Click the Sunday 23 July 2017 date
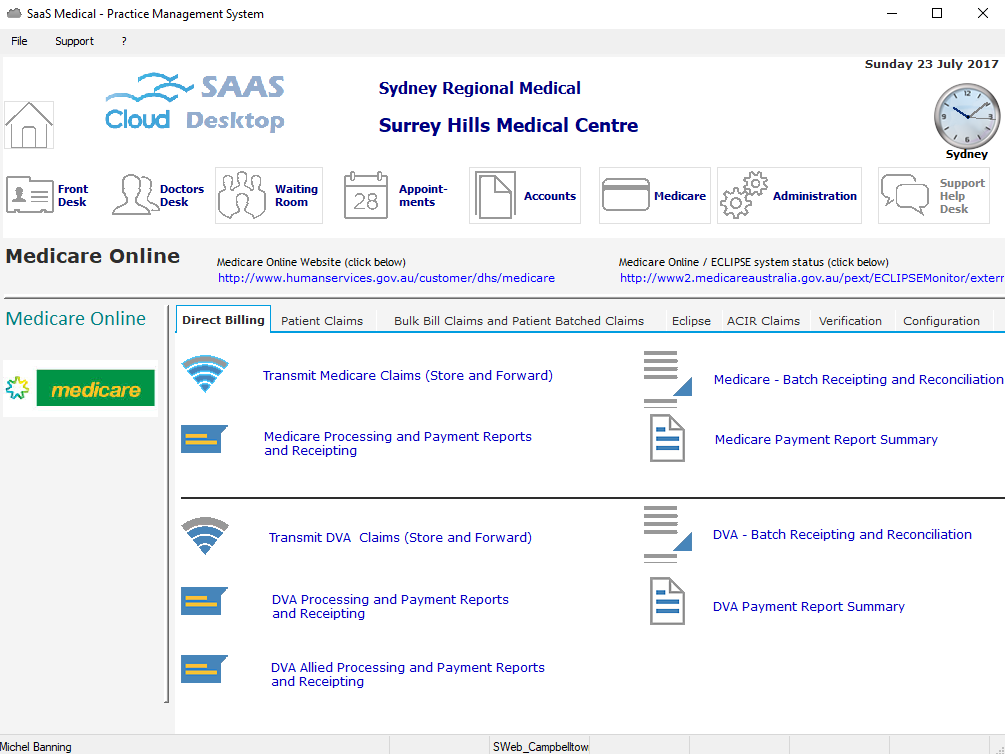 tap(931, 64)
